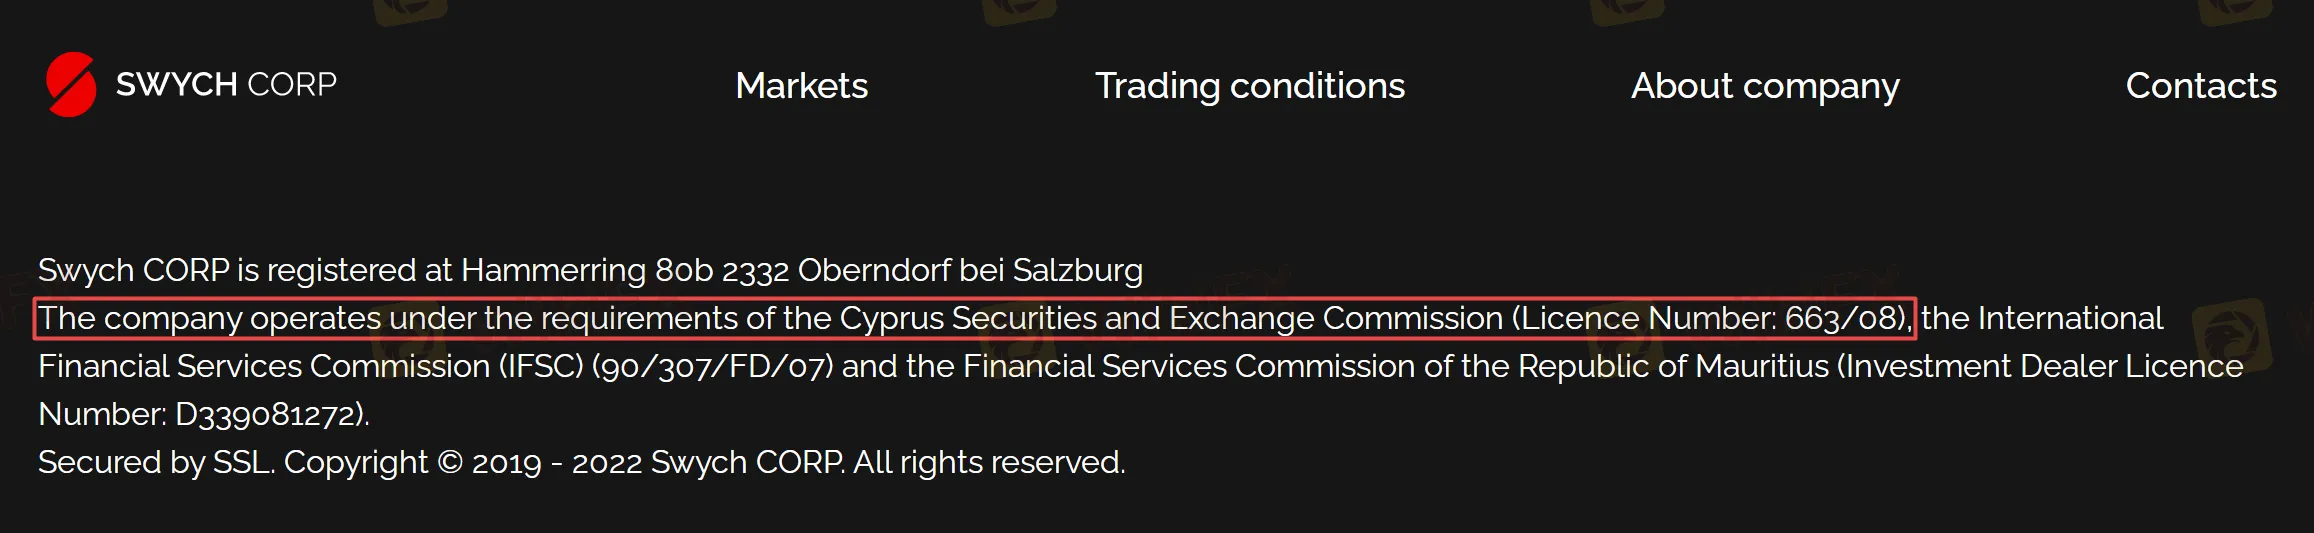Viewport: 2314px width, 533px height.
Task: Go to the About company section
Action: click(1765, 86)
